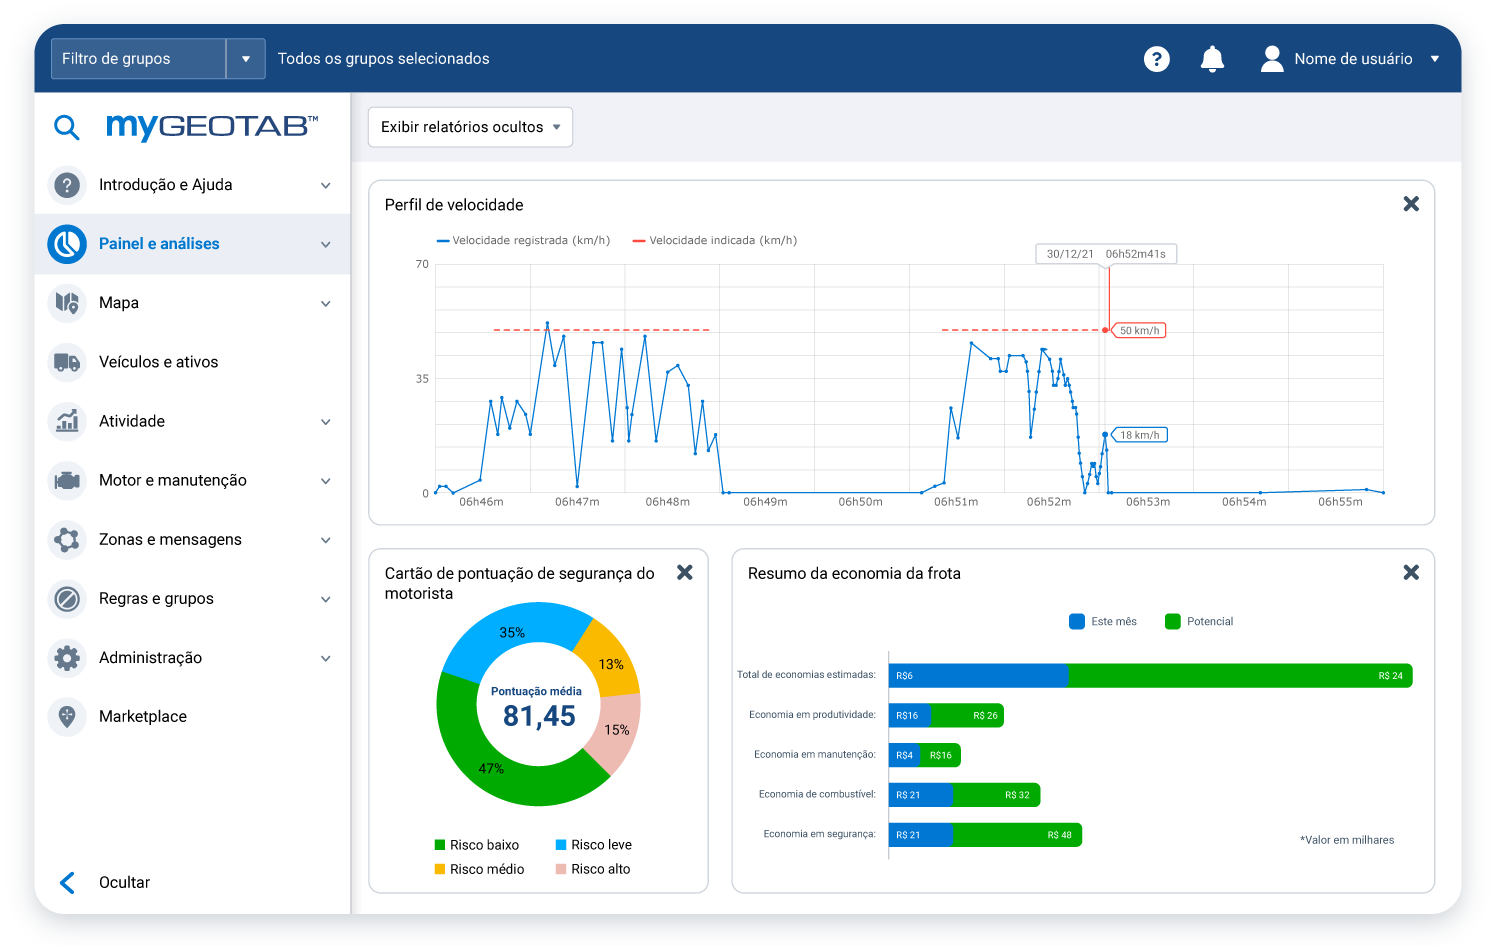This screenshot has height=946, width=1496.
Task: Click the Motor e manutenção engine icon
Action: point(67,480)
